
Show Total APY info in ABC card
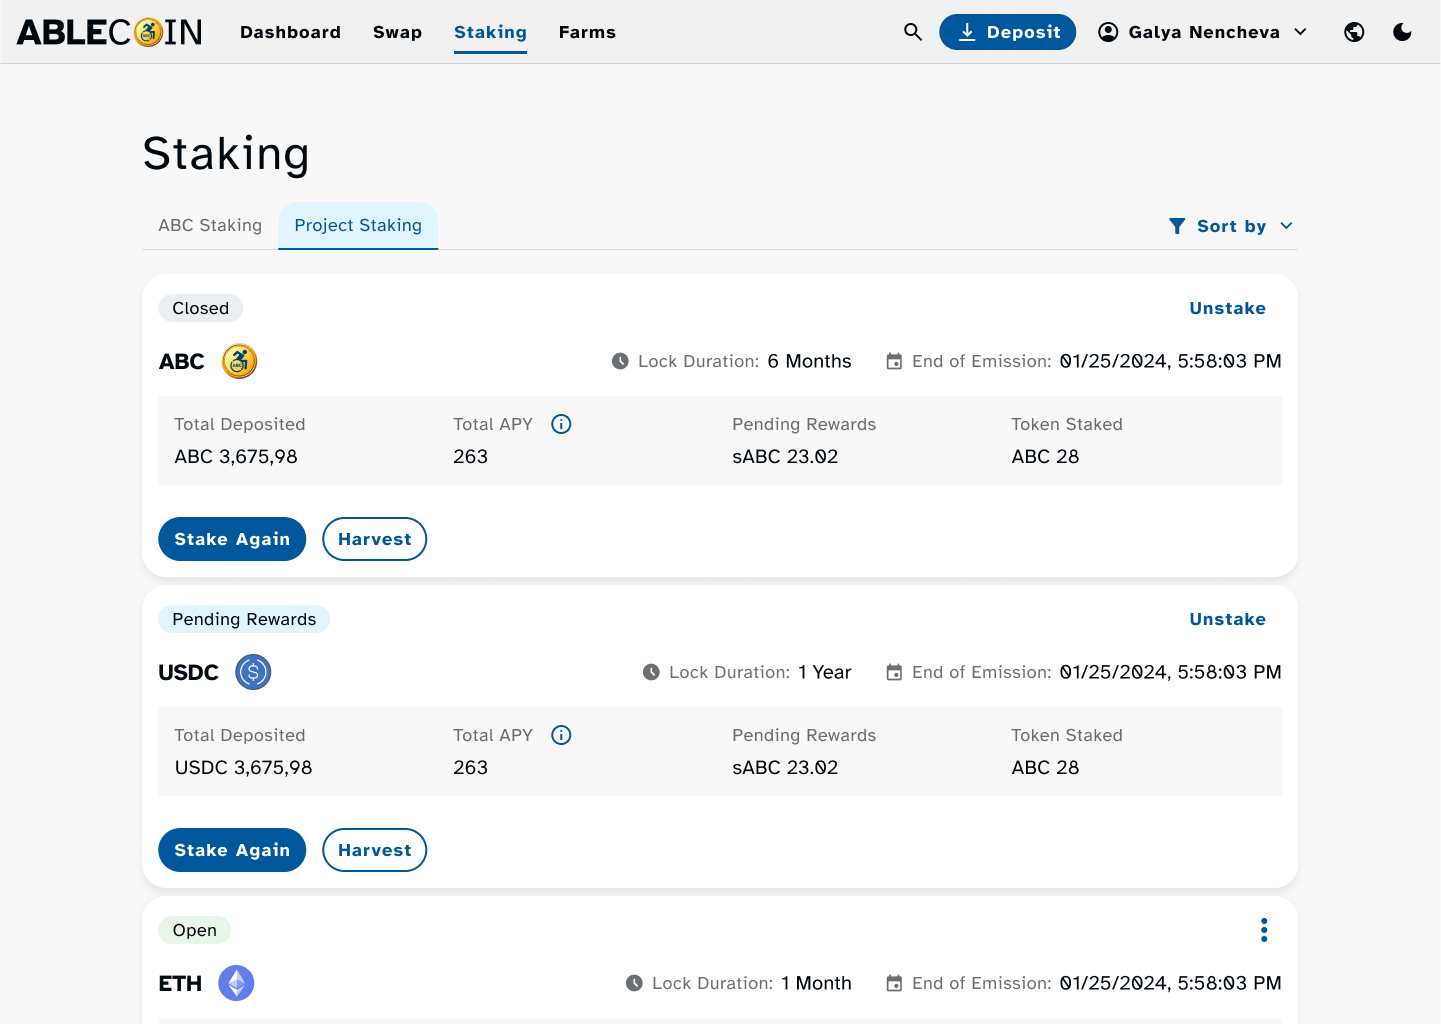561,424
